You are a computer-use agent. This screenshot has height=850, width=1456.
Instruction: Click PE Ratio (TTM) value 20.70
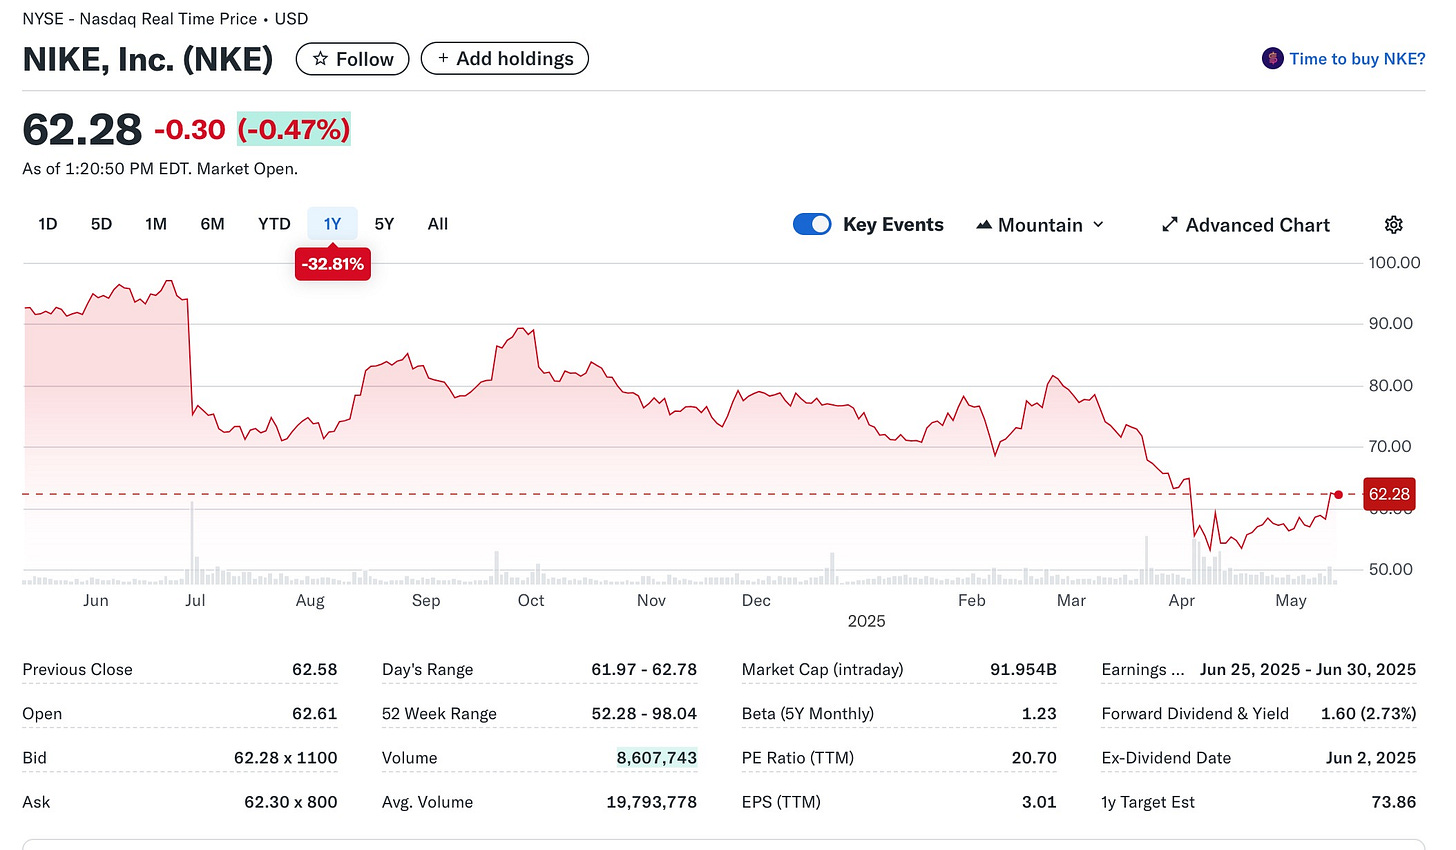[x=1034, y=757]
